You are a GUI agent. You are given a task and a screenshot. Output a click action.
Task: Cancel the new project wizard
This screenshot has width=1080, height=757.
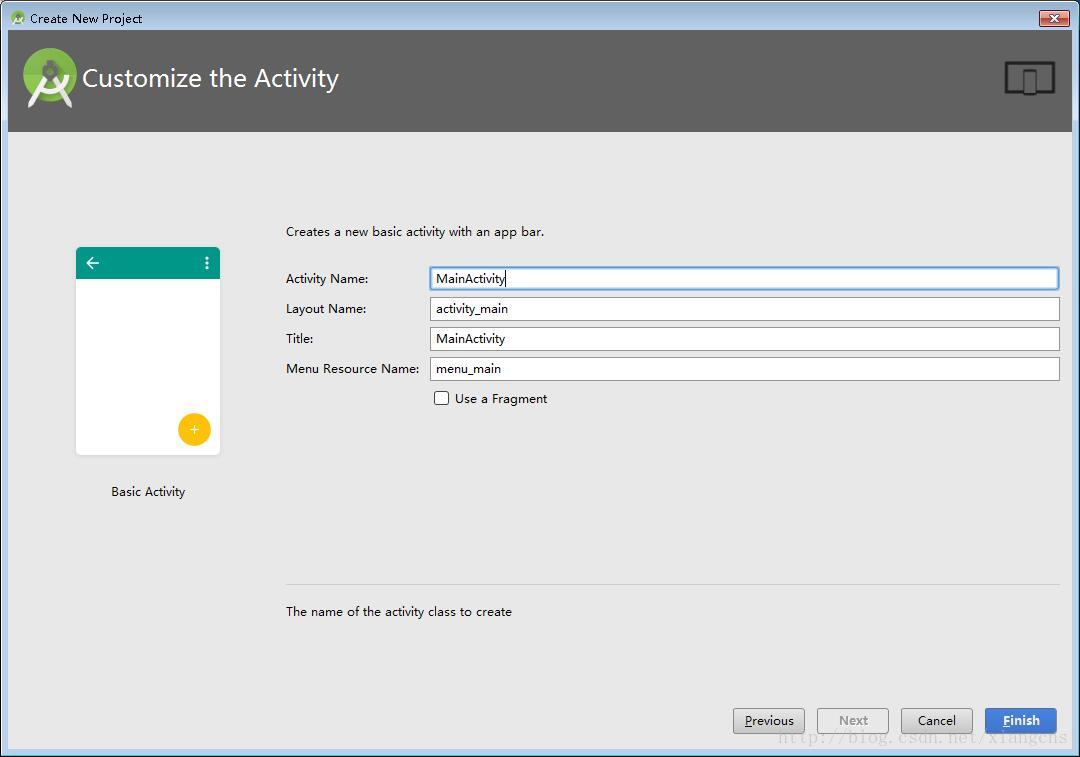pyautogui.click(x=936, y=720)
